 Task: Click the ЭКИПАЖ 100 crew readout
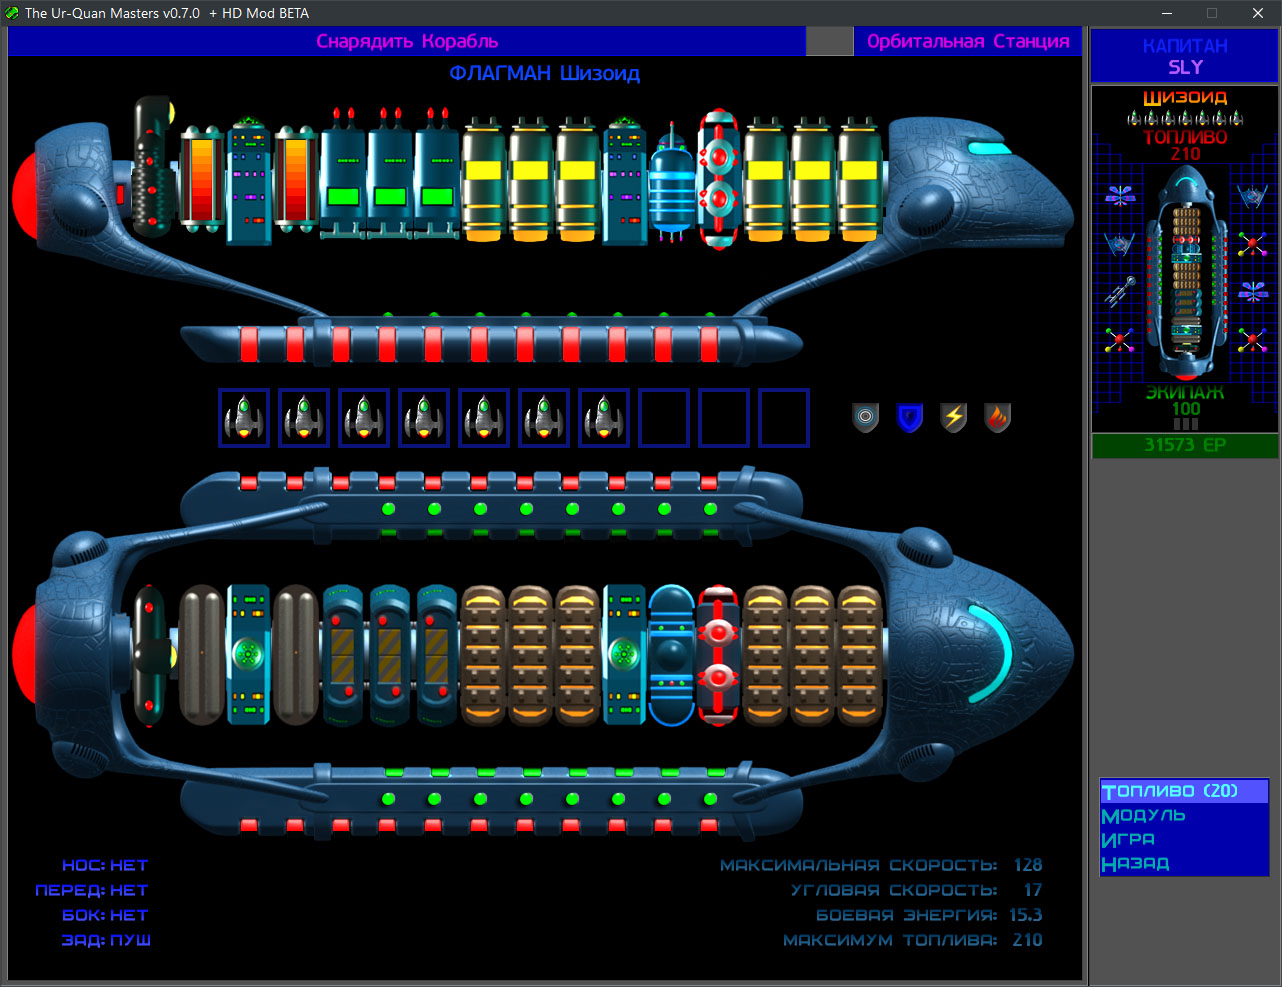[x=1186, y=400]
